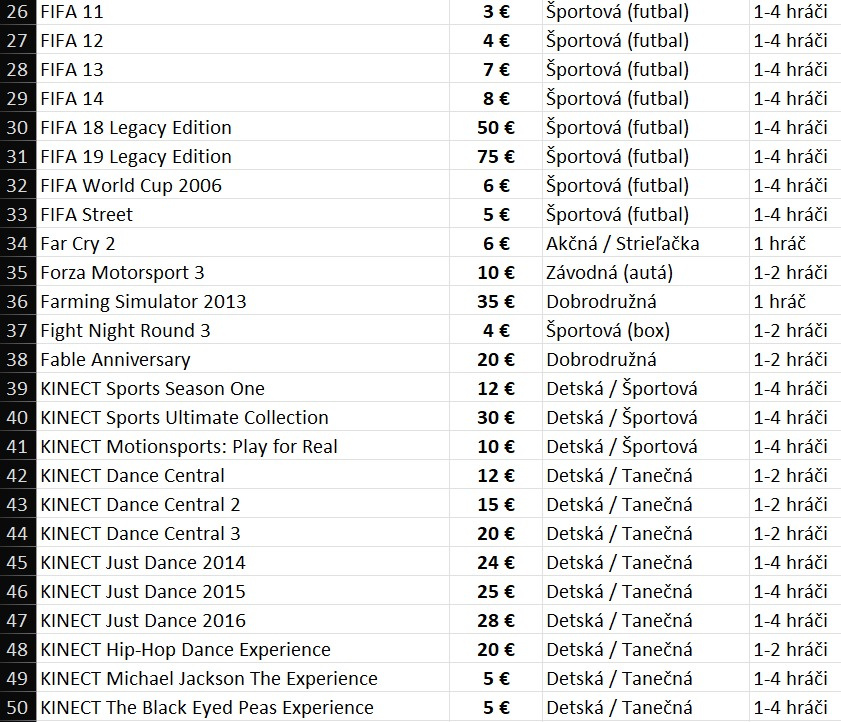Select row header 50
The image size is (841, 722).
17,708
